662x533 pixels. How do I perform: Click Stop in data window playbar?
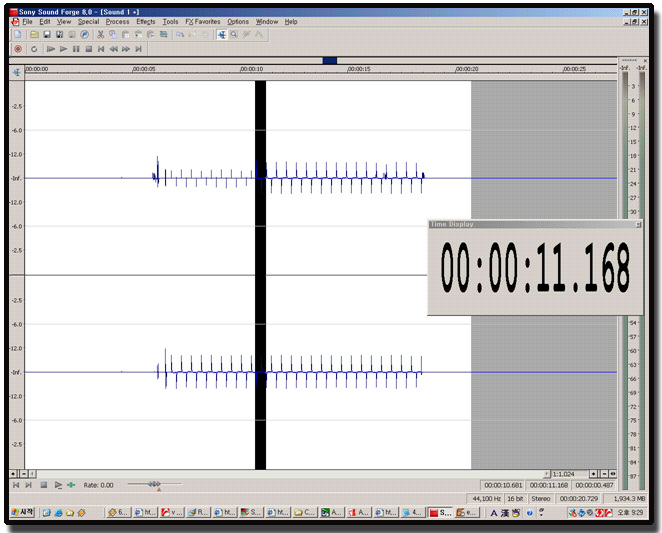43,485
